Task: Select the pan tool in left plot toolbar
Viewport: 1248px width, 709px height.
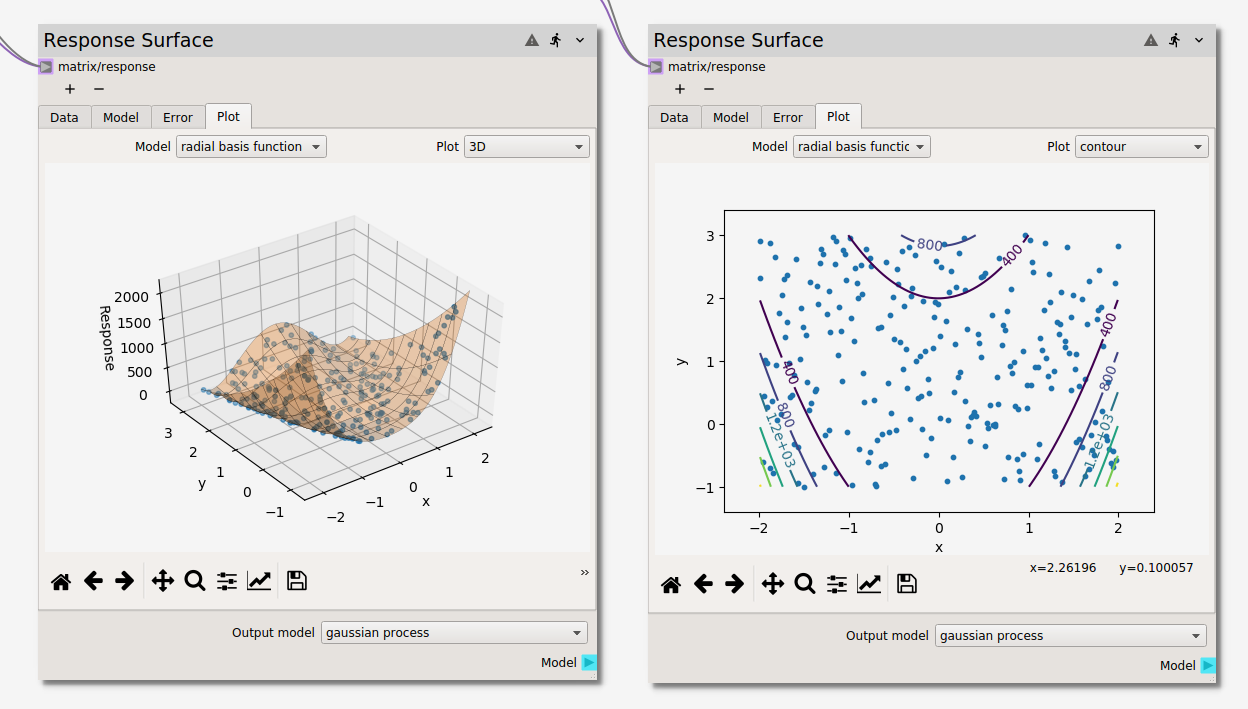Action: pos(162,581)
